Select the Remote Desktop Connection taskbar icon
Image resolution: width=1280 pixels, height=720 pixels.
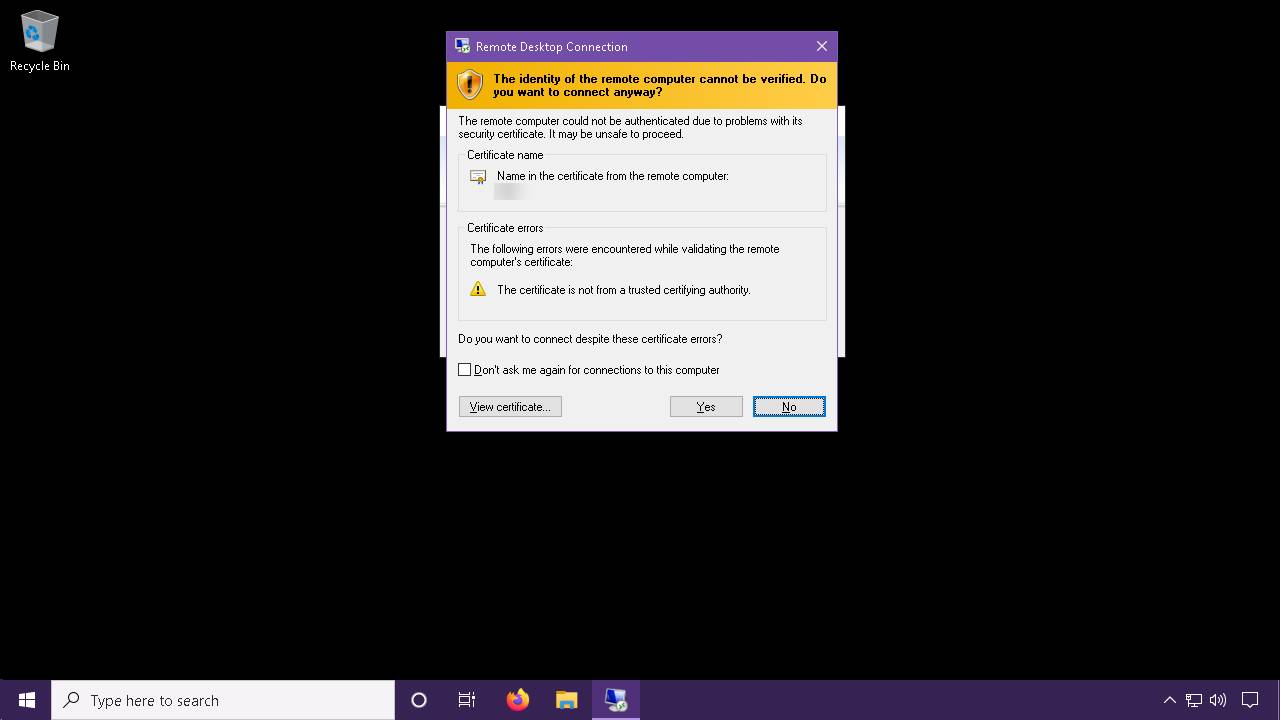click(615, 700)
